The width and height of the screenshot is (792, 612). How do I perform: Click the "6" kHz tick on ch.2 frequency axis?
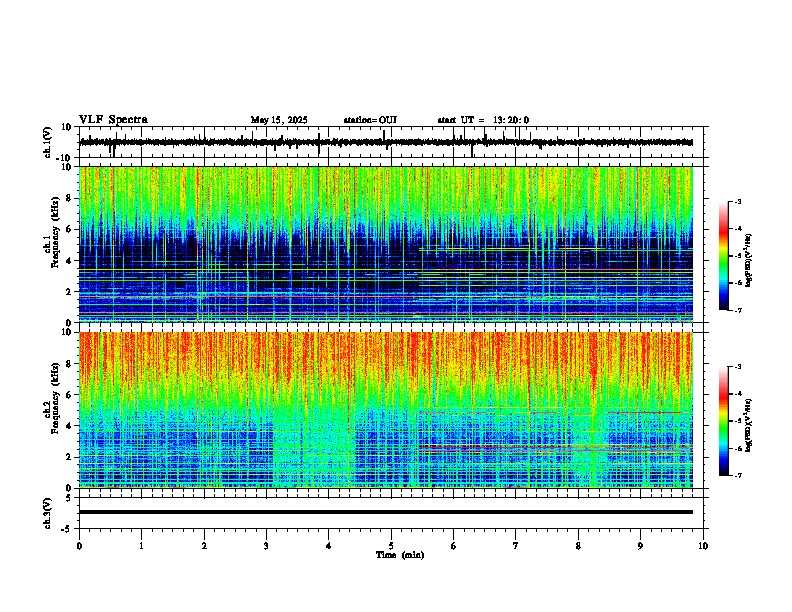[x=70, y=395]
